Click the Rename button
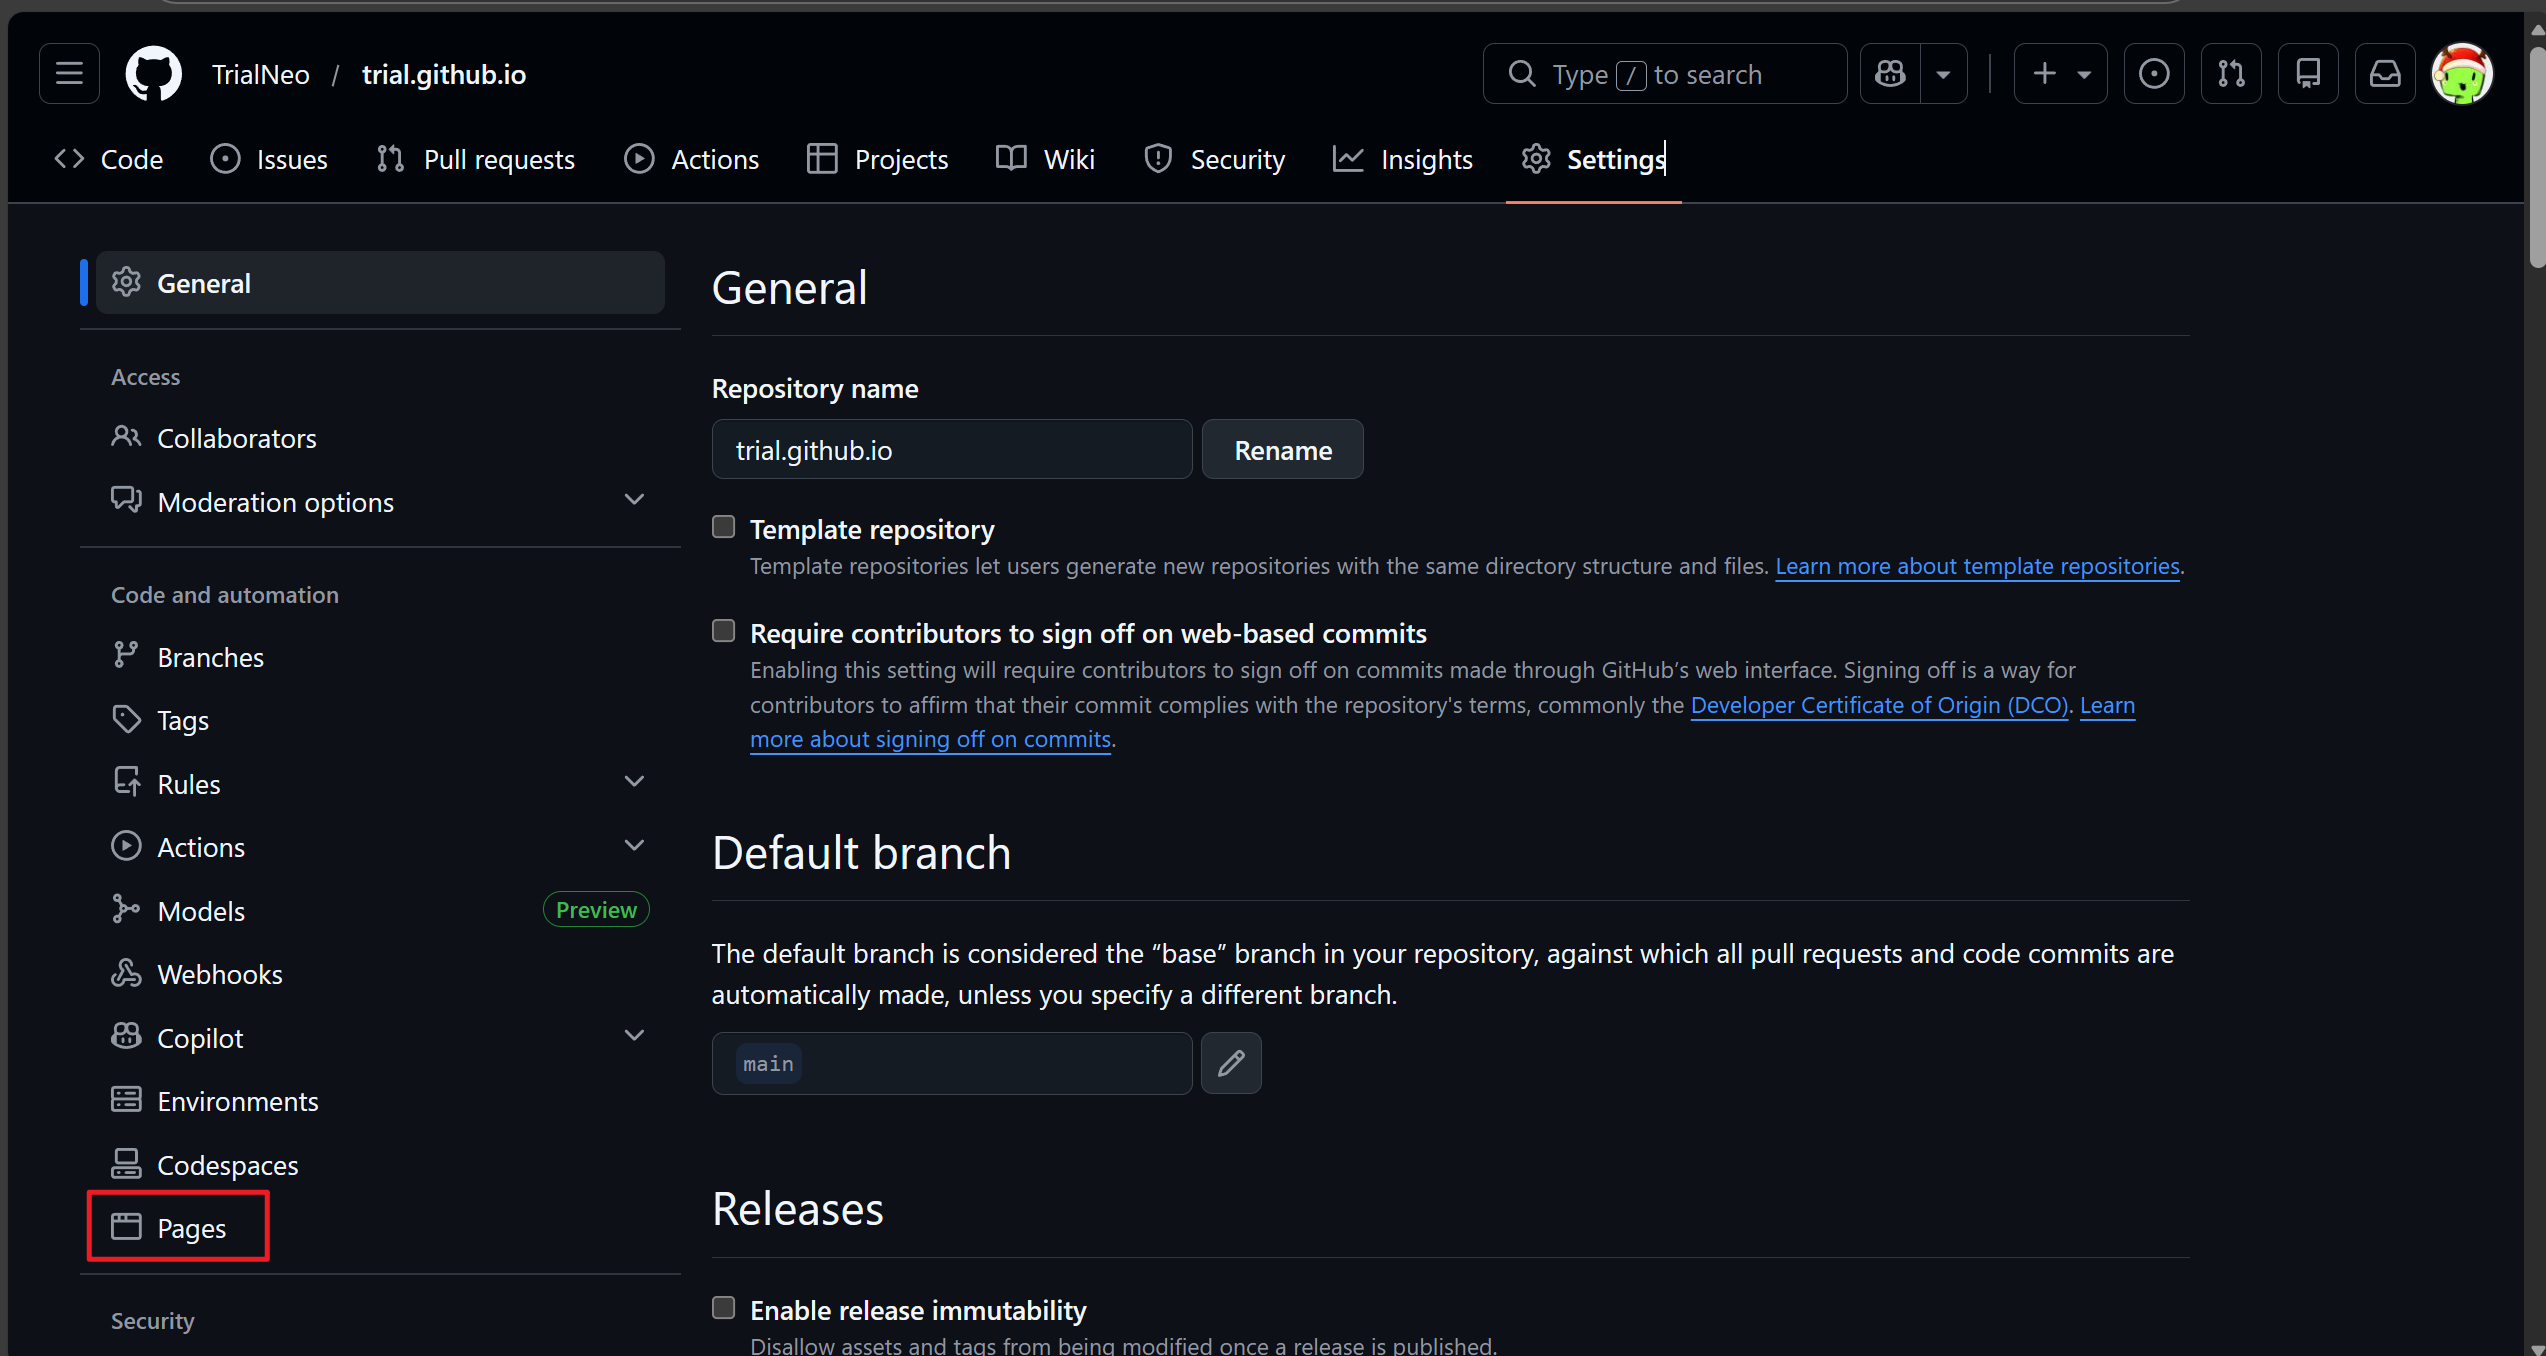 (x=1282, y=450)
